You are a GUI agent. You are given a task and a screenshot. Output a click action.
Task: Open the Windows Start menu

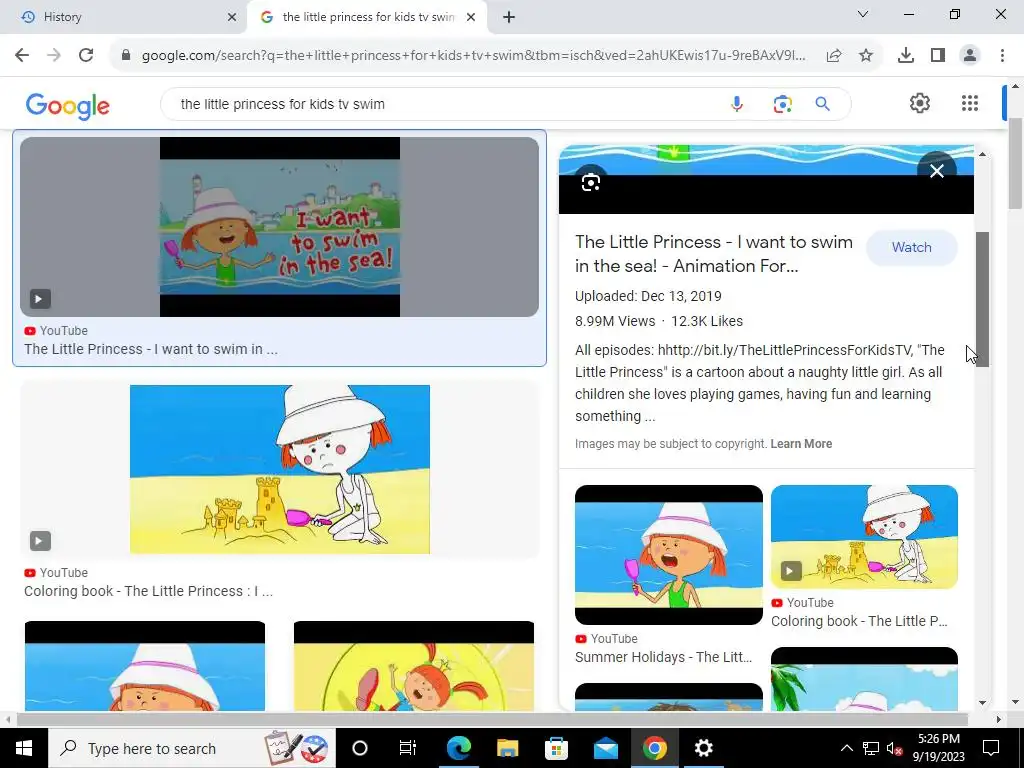tap(24, 748)
